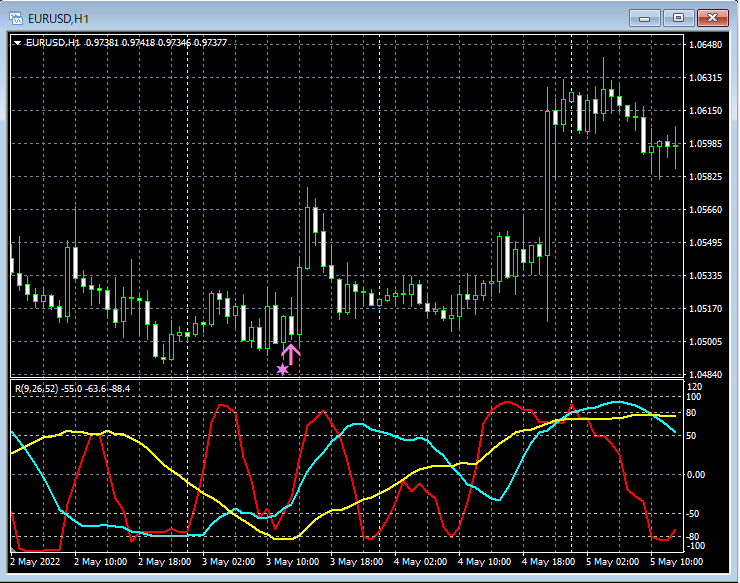Click the EURUSD,H1 title bar text

(59, 19)
